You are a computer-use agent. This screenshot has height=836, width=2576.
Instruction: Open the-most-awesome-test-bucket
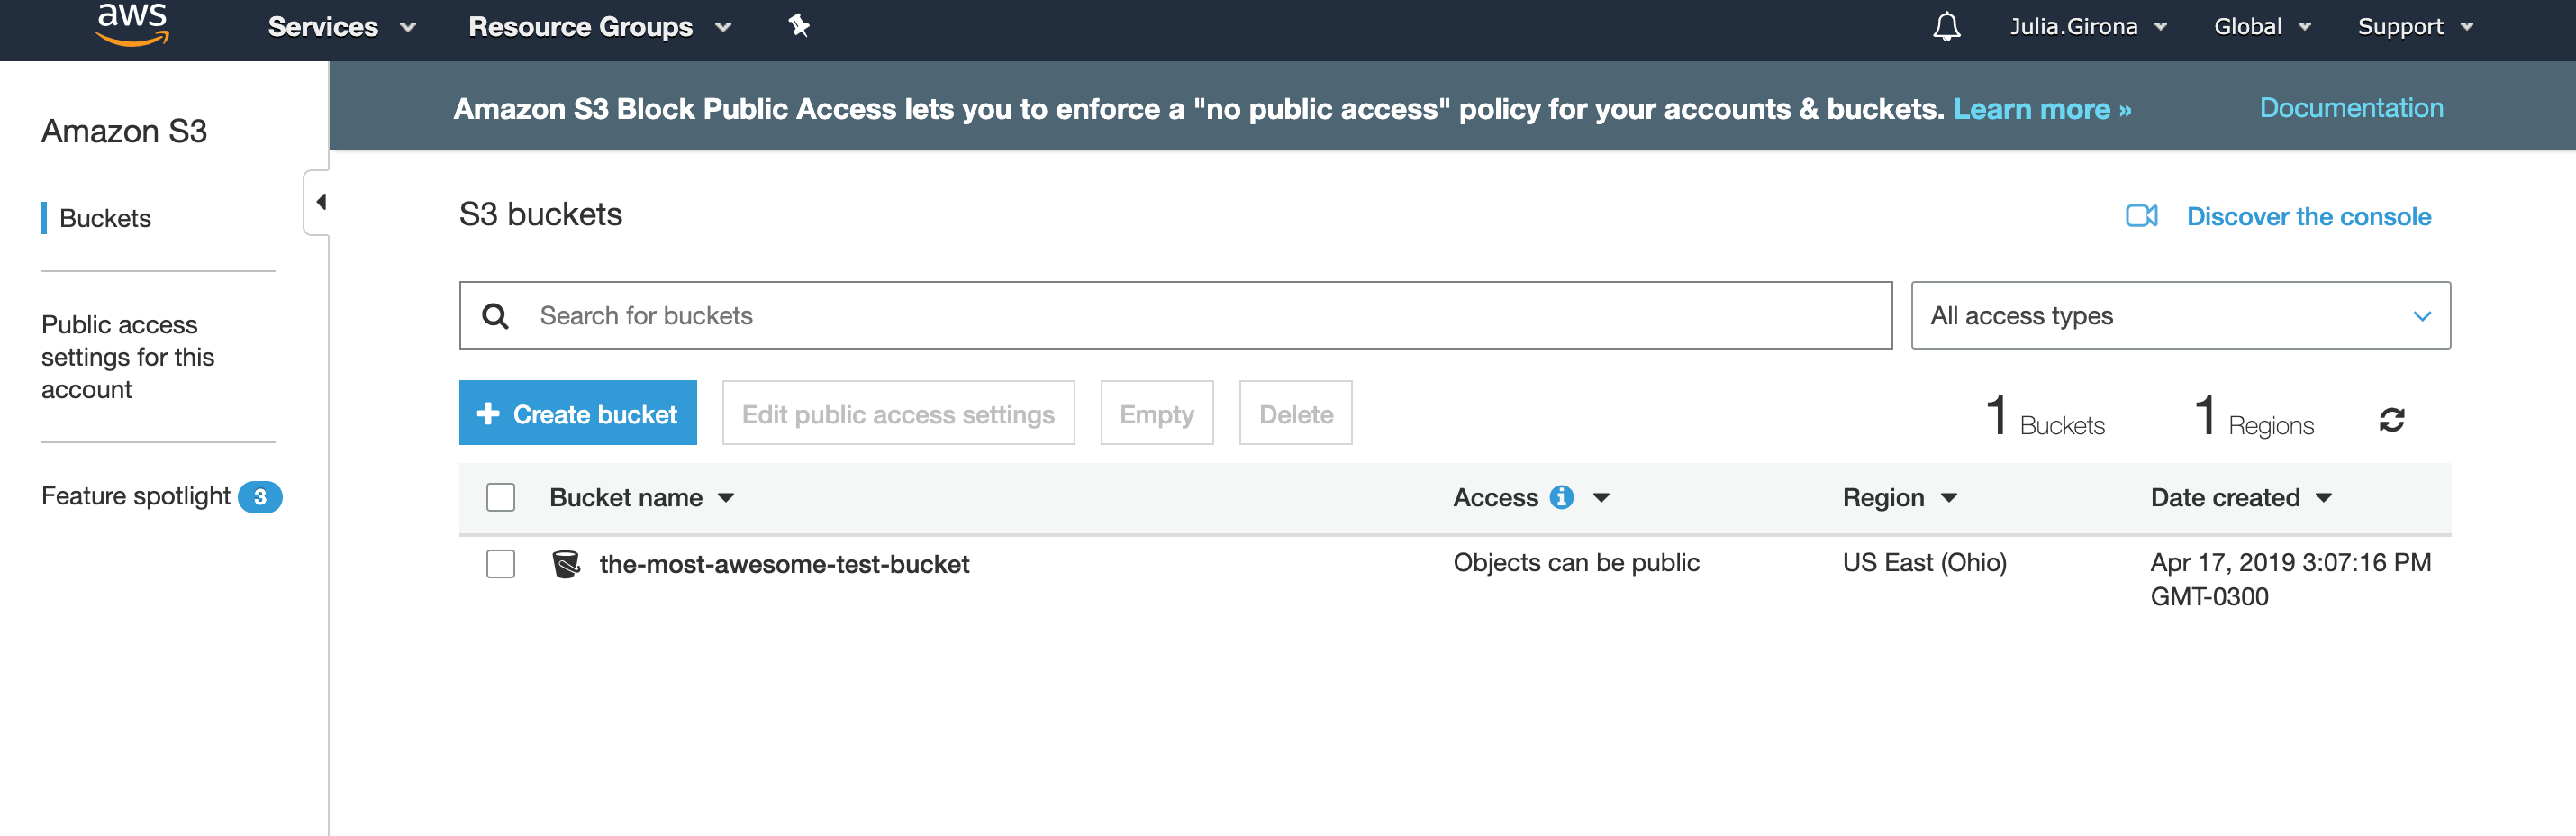point(784,564)
